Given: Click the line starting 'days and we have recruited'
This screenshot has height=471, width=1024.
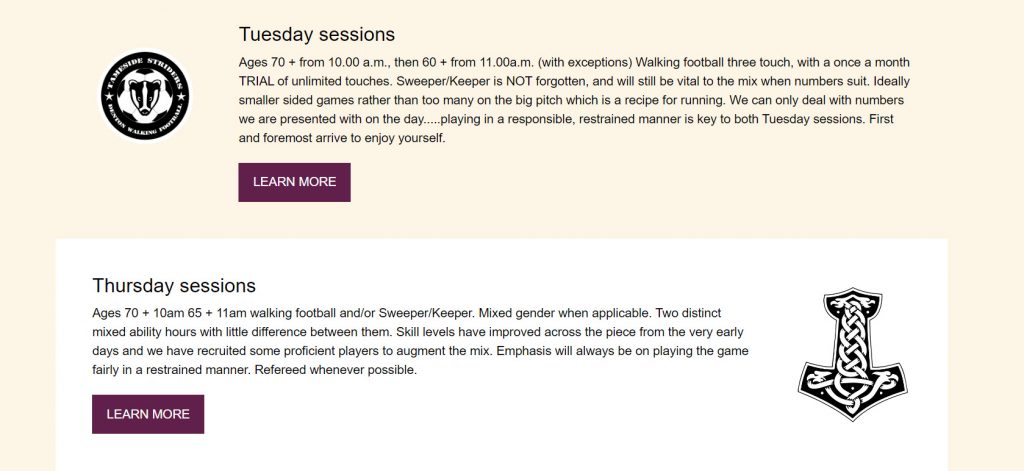Looking at the screenshot, I should 421,351.
